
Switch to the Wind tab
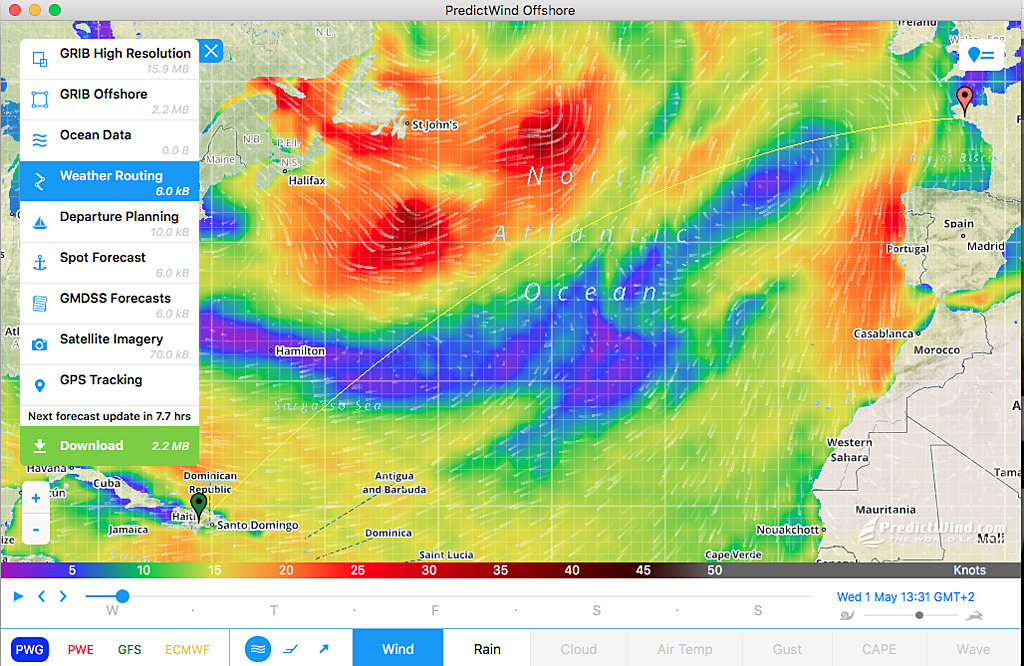click(x=398, y=648)
